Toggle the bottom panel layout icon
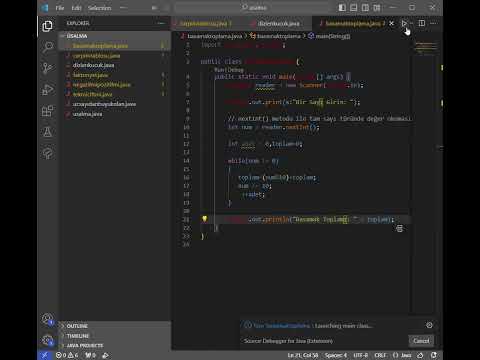This screenshot has width=480, height=360. pyautogui.click(x=354, y=8)
